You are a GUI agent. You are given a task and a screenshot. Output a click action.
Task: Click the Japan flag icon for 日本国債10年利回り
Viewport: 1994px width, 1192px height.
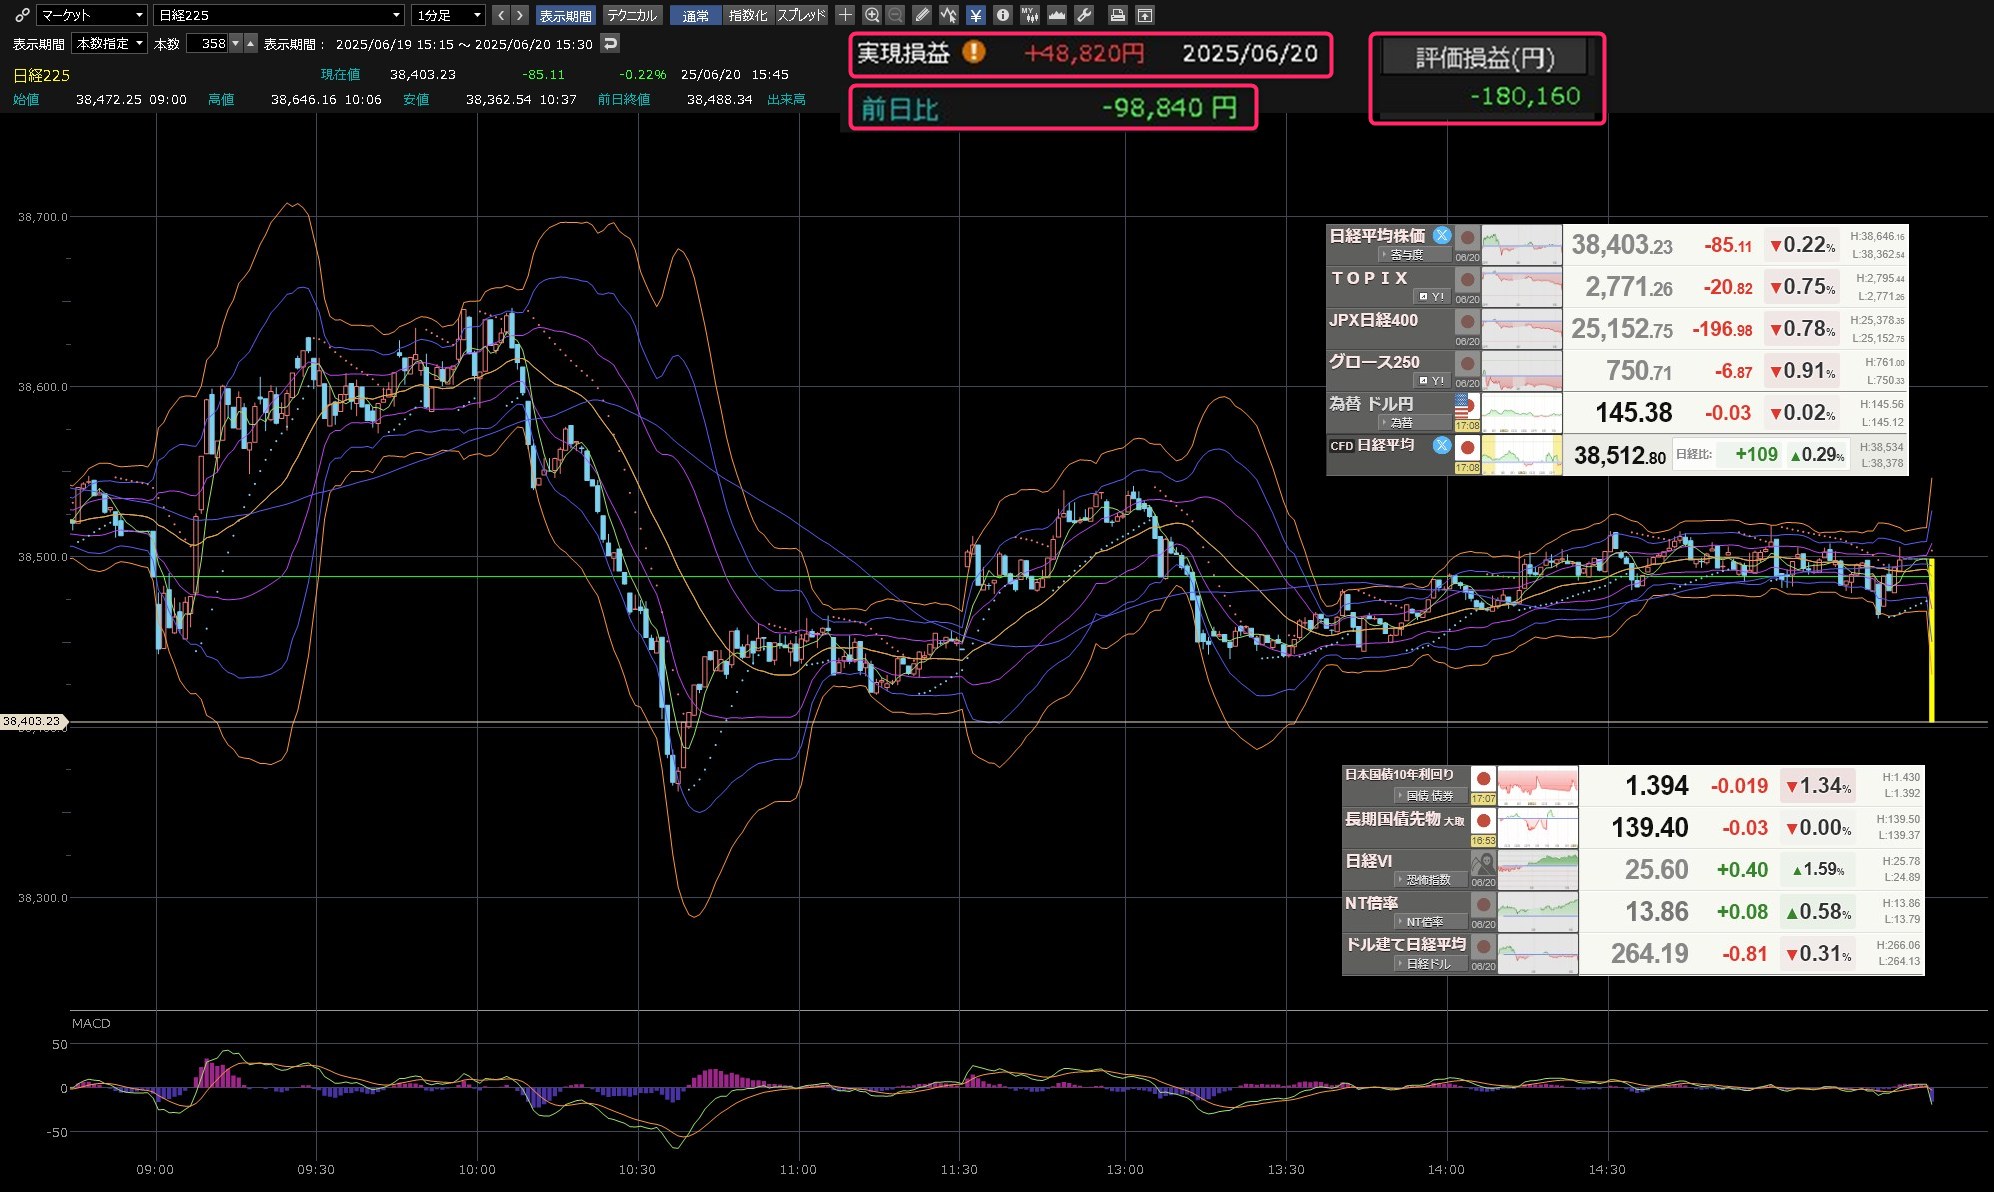click(1483, 778)
